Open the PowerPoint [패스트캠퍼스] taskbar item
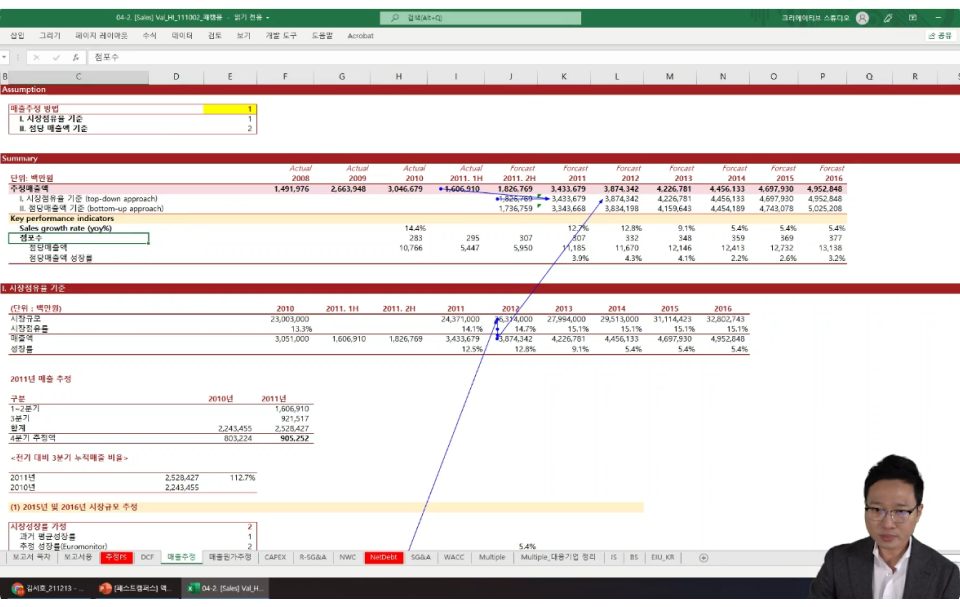This screenshot has height=607, width=960. (137, 588)
